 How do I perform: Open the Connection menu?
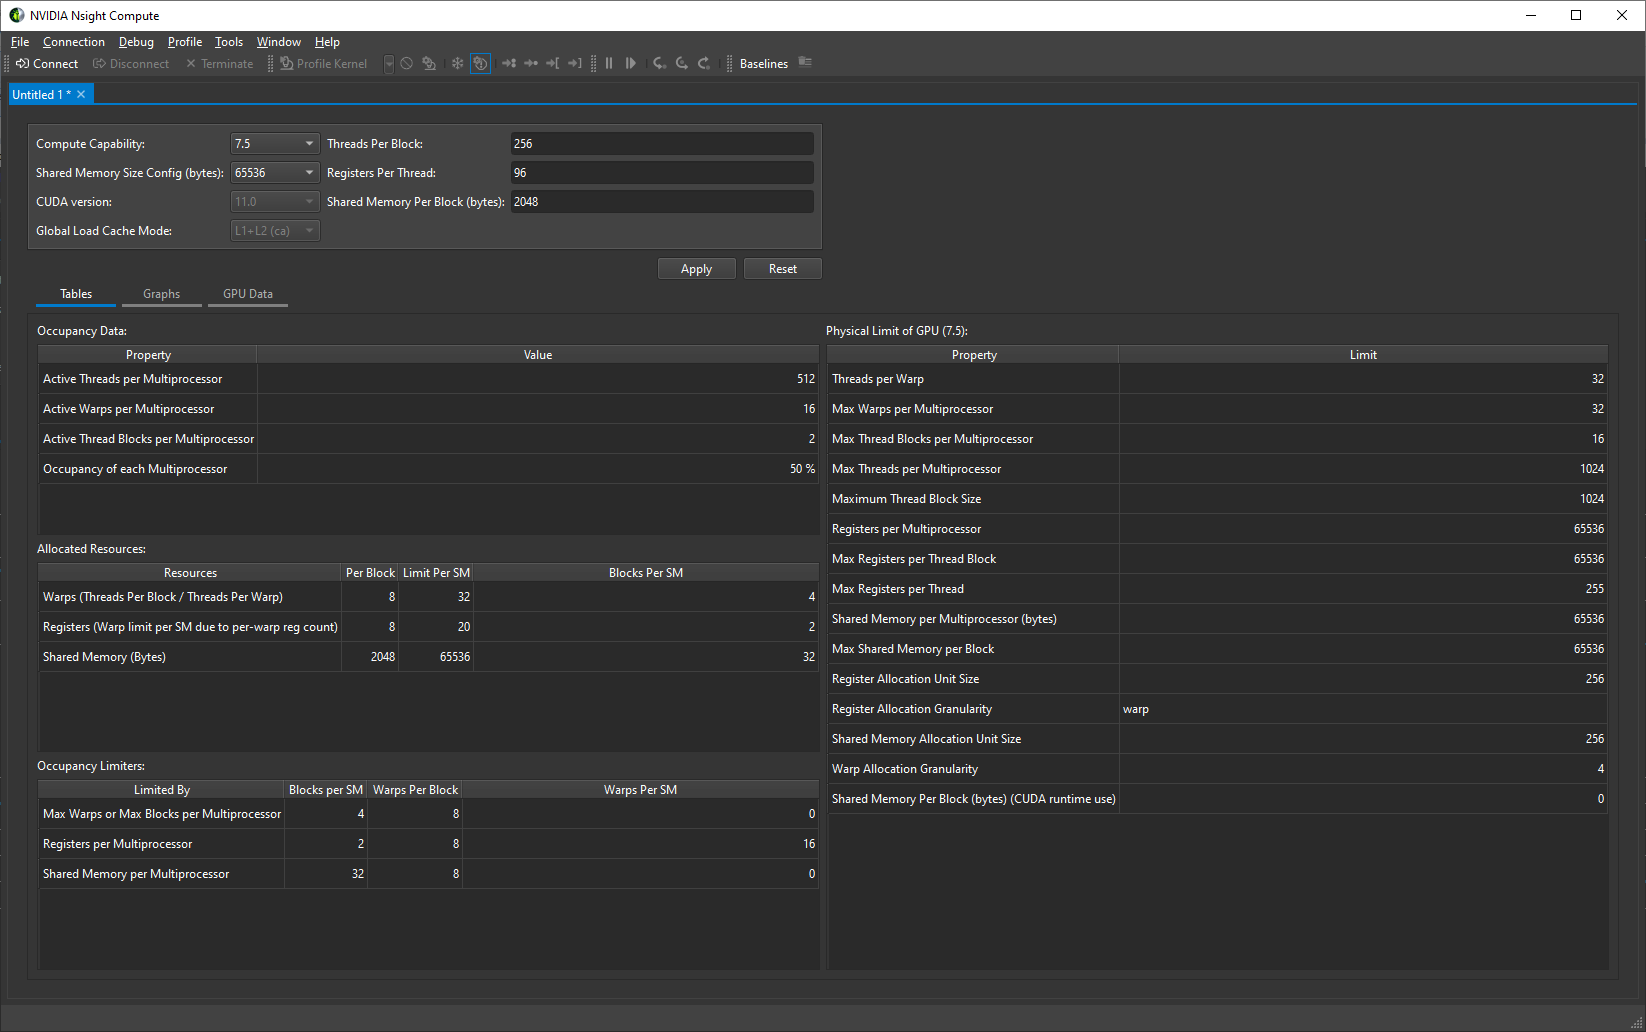(74, 42)
